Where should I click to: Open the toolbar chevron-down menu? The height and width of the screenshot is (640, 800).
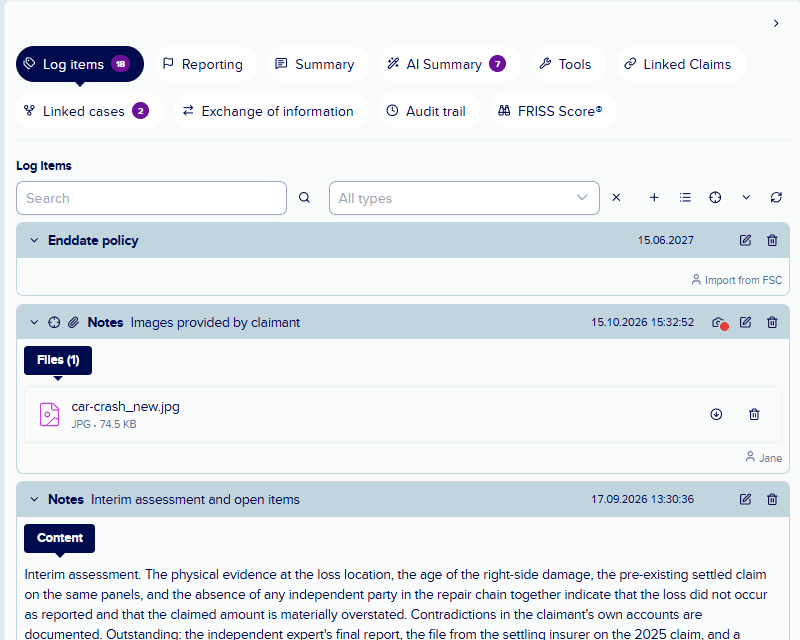tap(745, 198)
